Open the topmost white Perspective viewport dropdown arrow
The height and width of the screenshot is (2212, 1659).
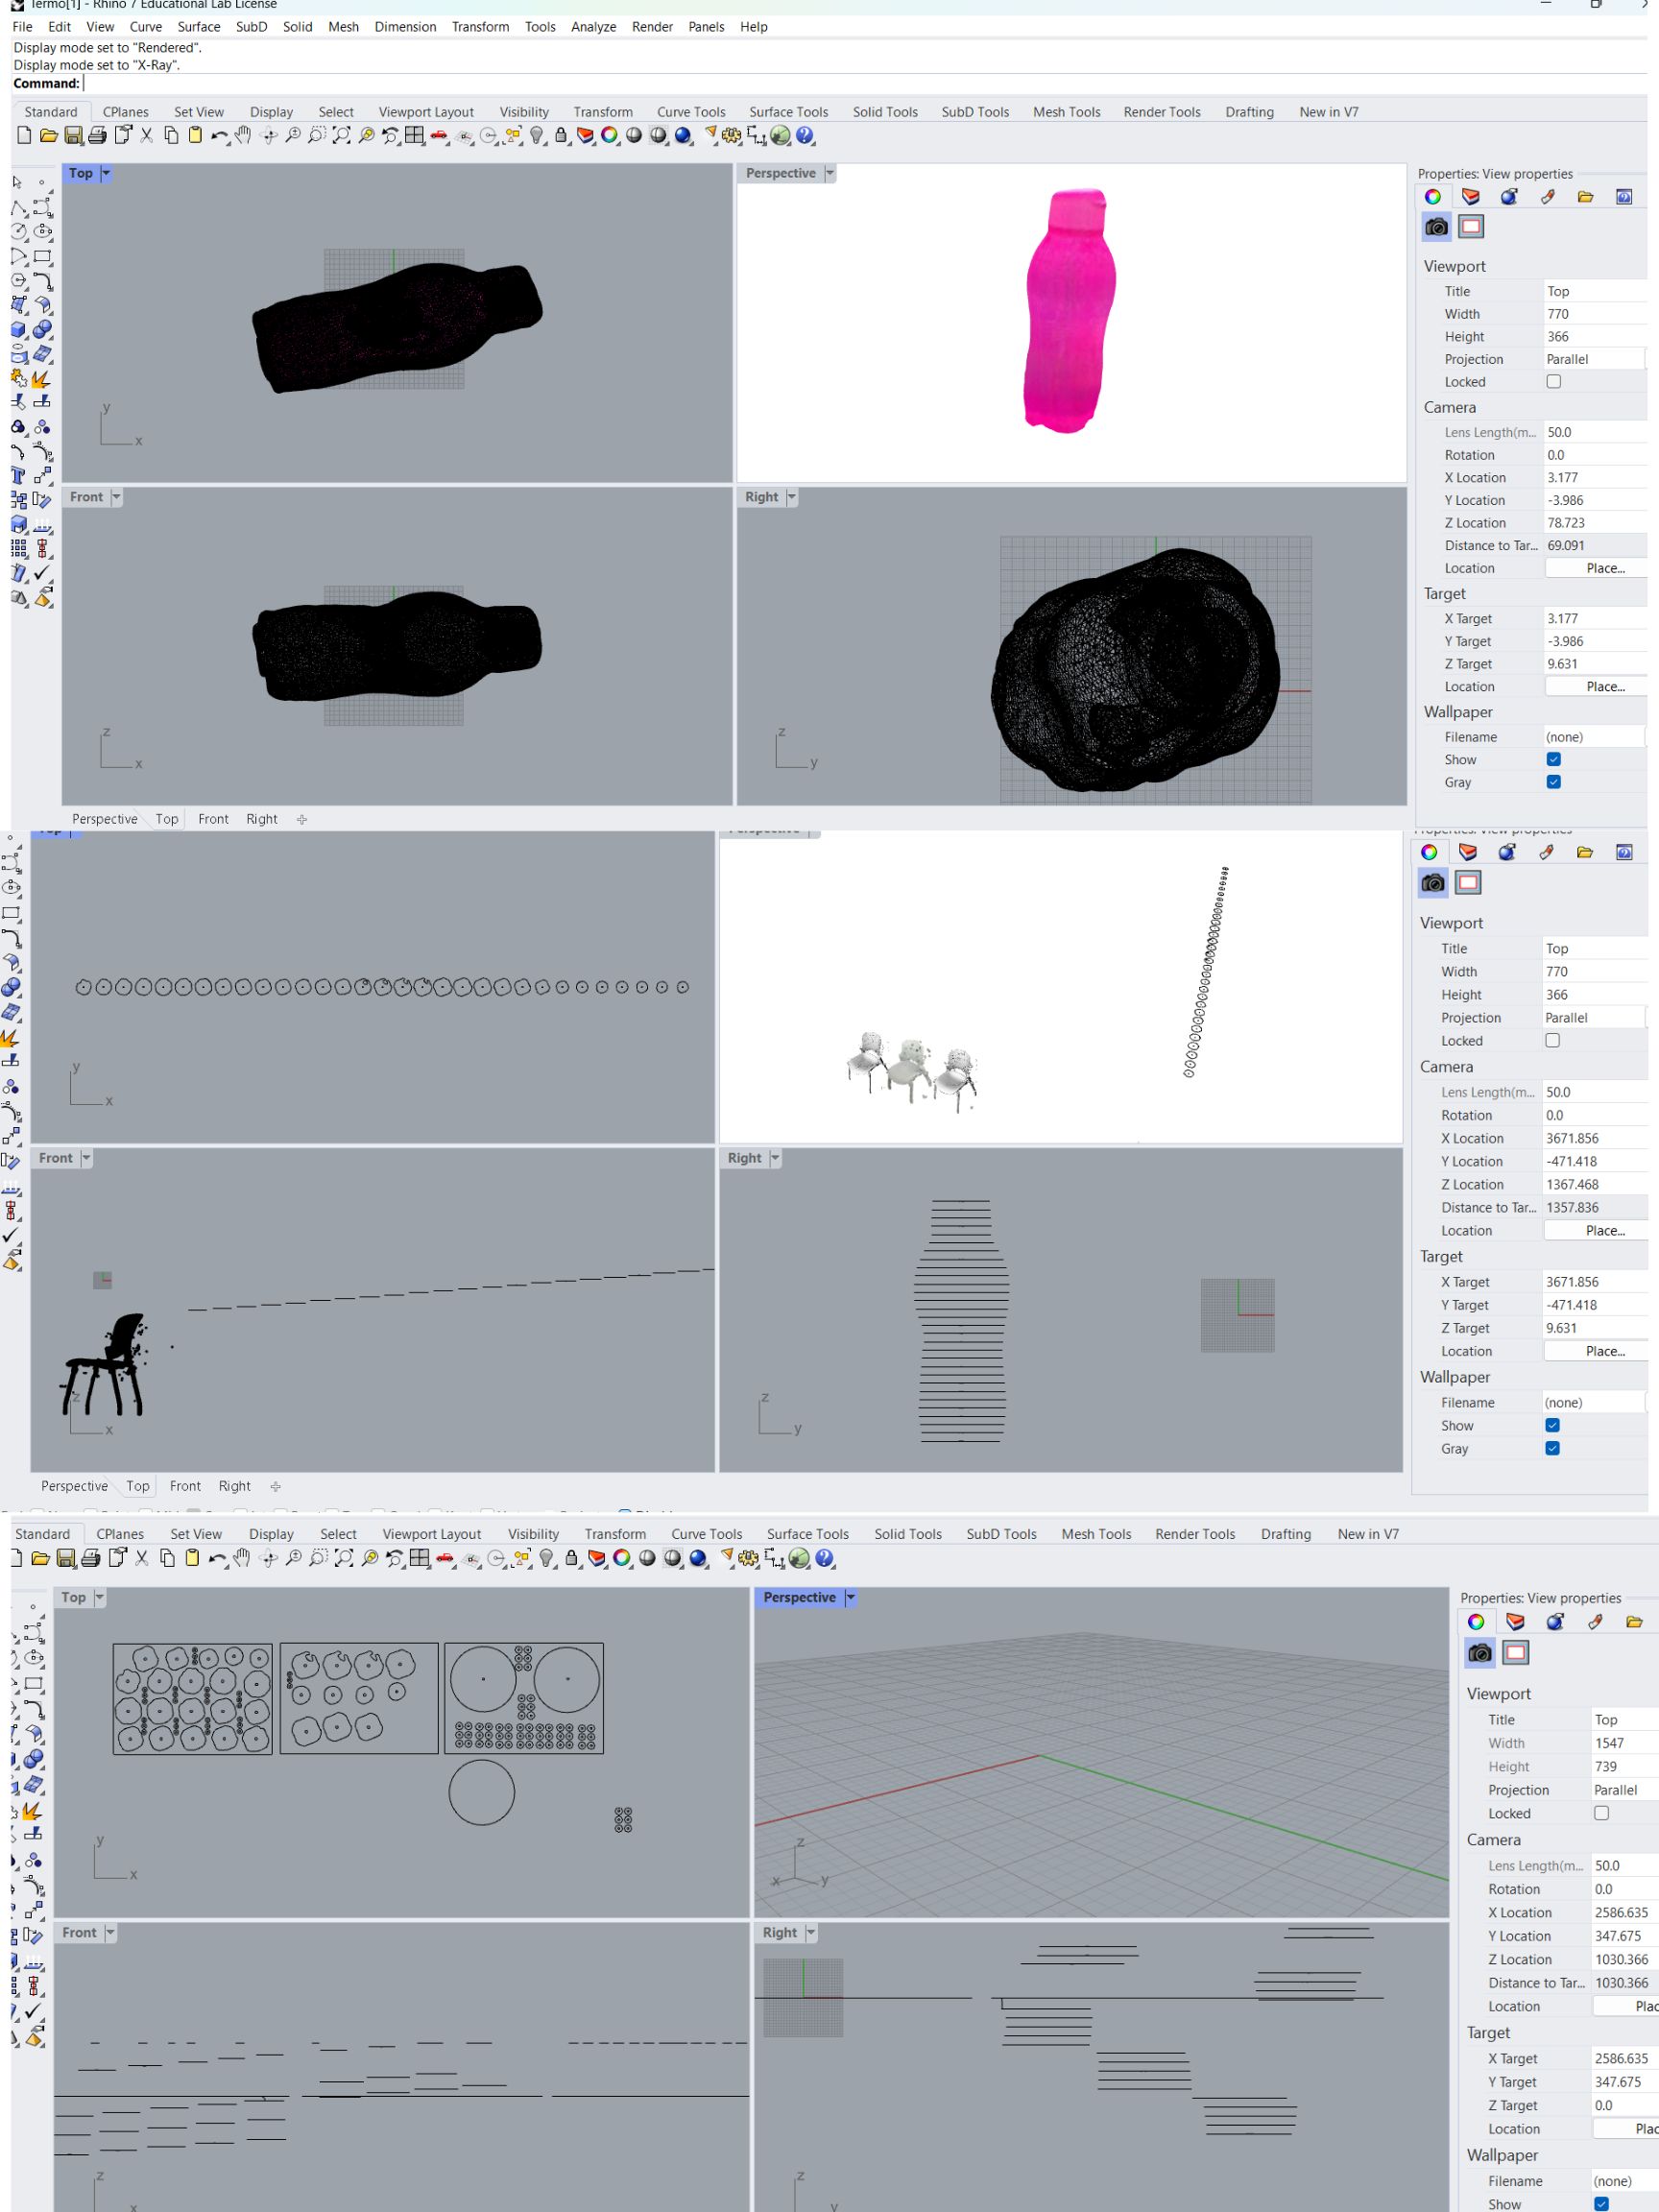(829, 174)
